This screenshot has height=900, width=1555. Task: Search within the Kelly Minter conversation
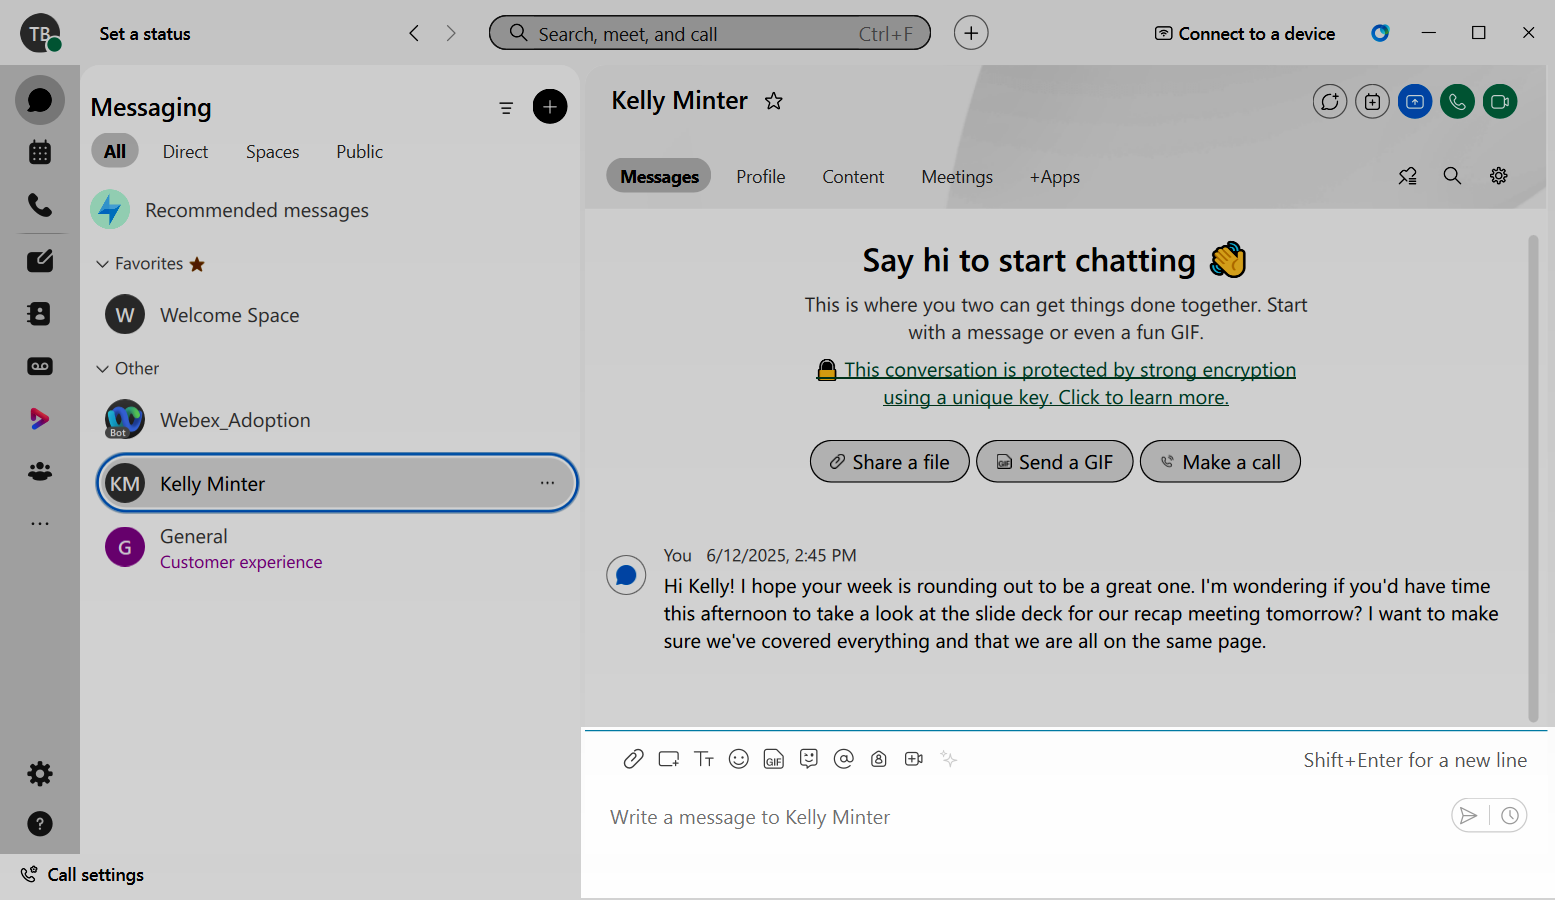tap(1453, 176)
